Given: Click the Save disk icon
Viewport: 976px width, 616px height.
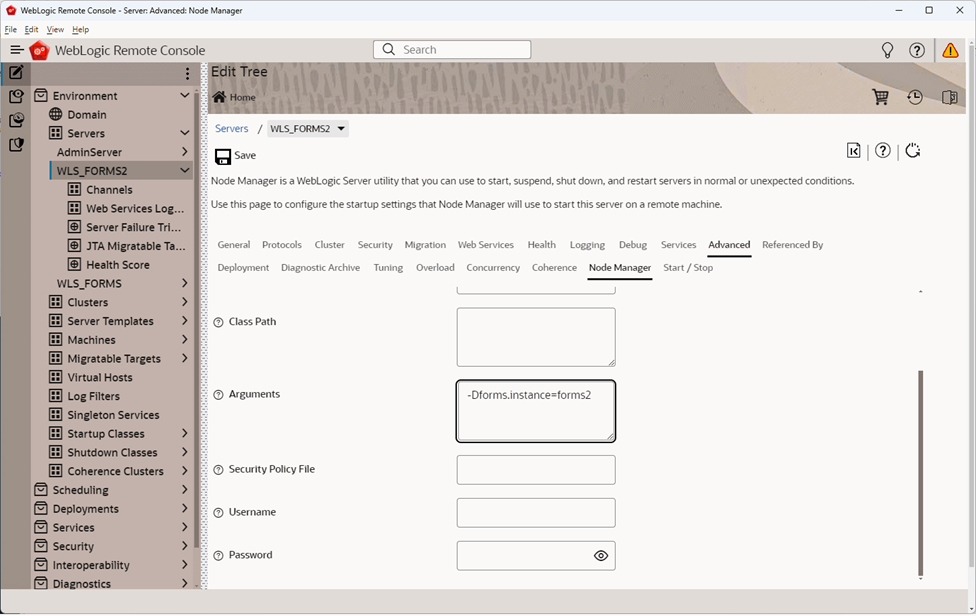Looking at the screenshot, I should 223,156.
